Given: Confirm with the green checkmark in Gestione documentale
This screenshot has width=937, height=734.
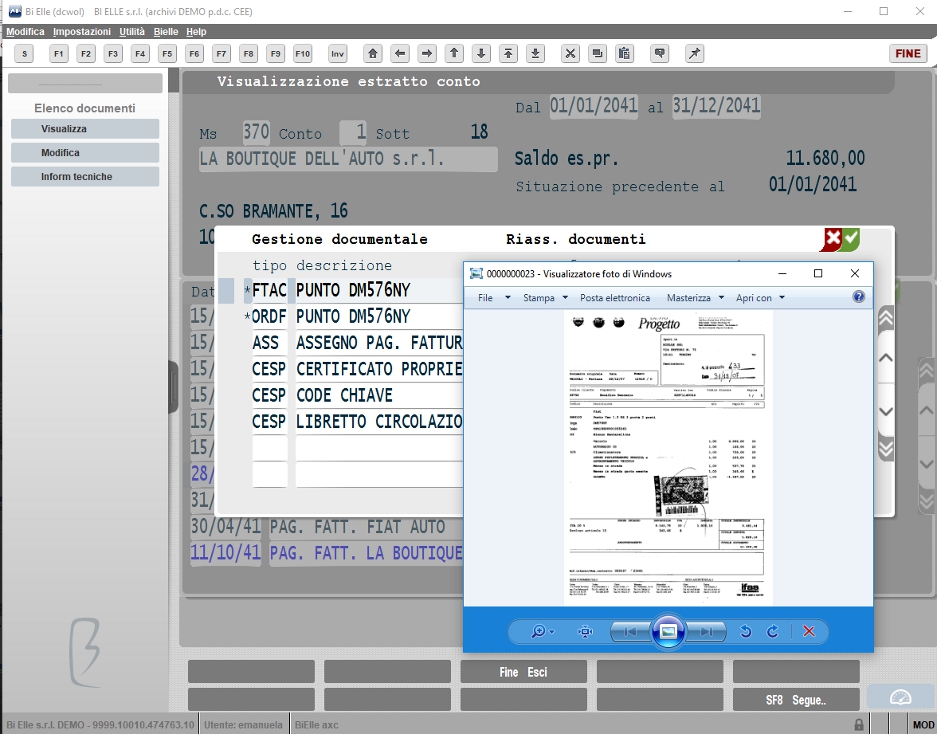Looking at the screenshot, I should point(851,239).
